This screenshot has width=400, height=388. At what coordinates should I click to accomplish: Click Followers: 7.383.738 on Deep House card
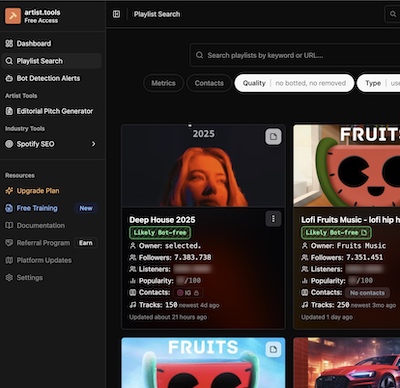point(170,257)
